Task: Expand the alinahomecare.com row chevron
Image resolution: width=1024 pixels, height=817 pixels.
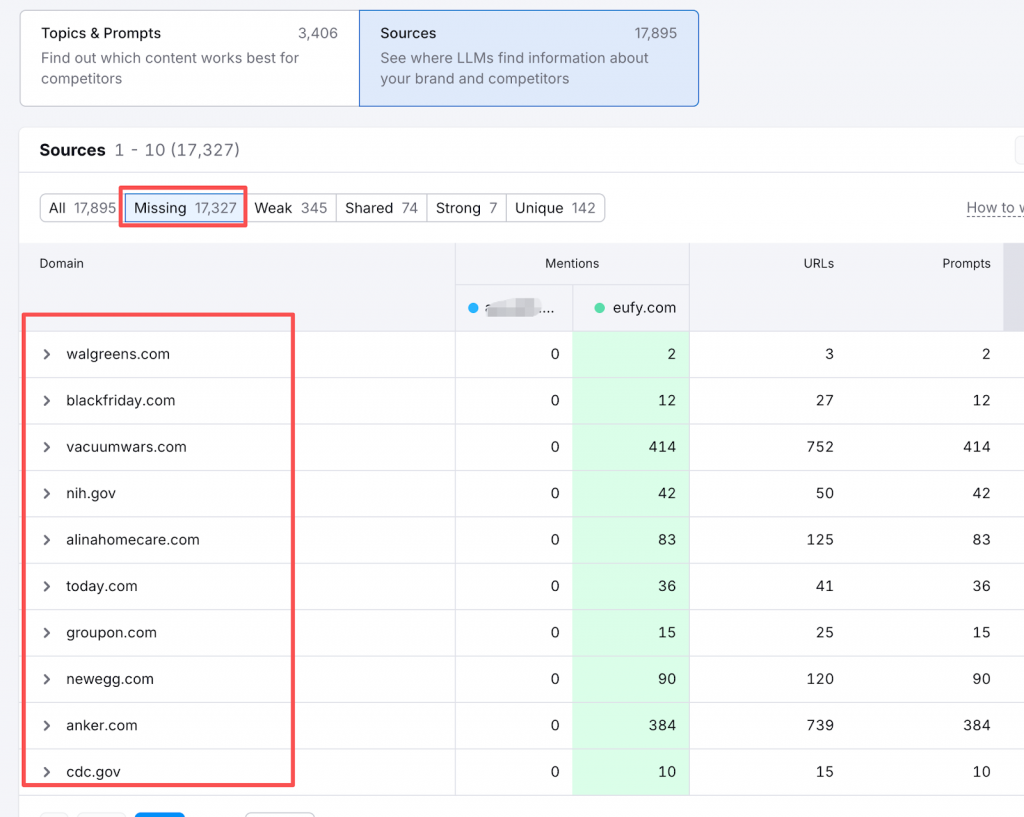Action: coord(47,540)
